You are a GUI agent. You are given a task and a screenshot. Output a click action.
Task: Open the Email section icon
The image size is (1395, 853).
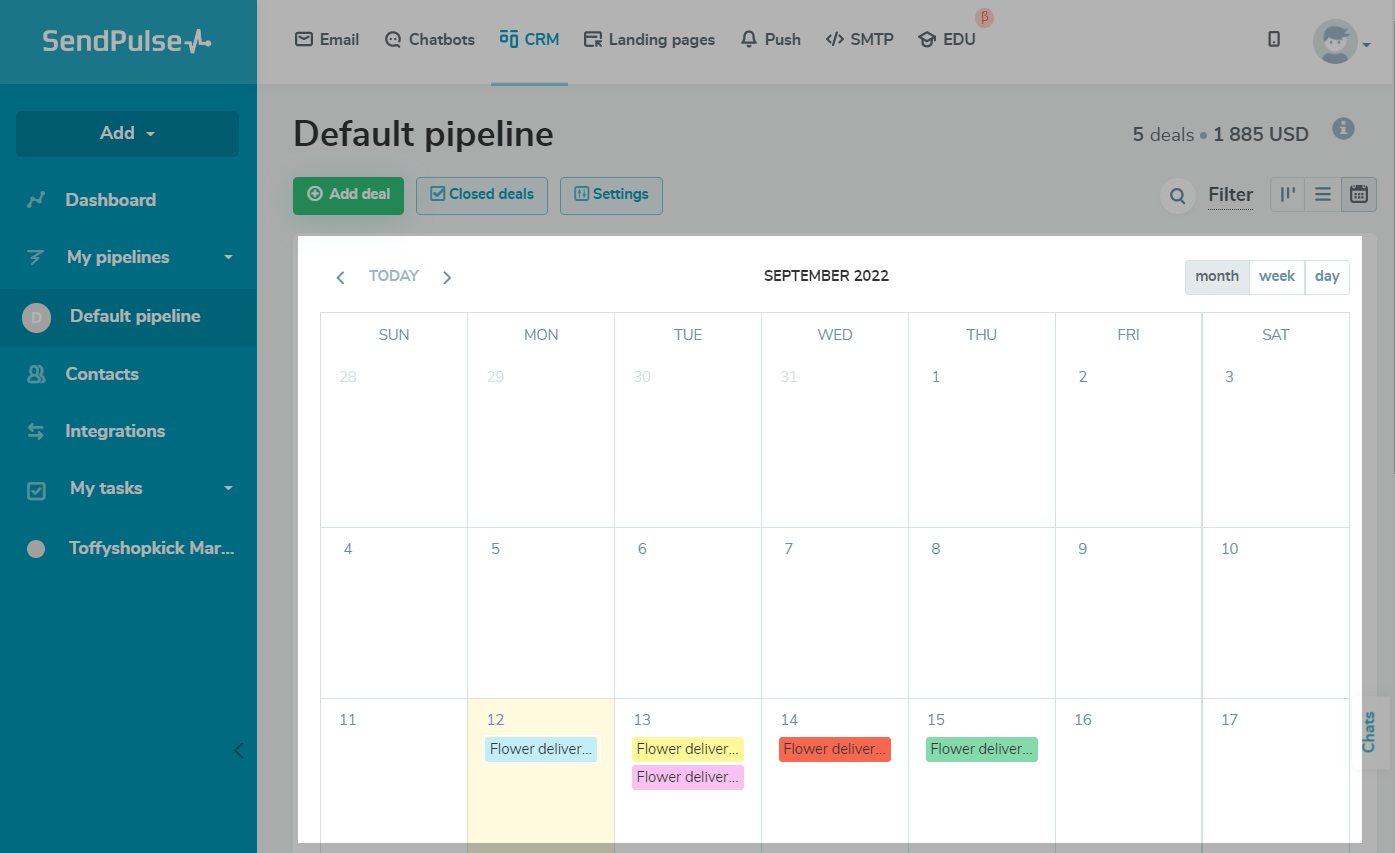click(x=303, y=38)
